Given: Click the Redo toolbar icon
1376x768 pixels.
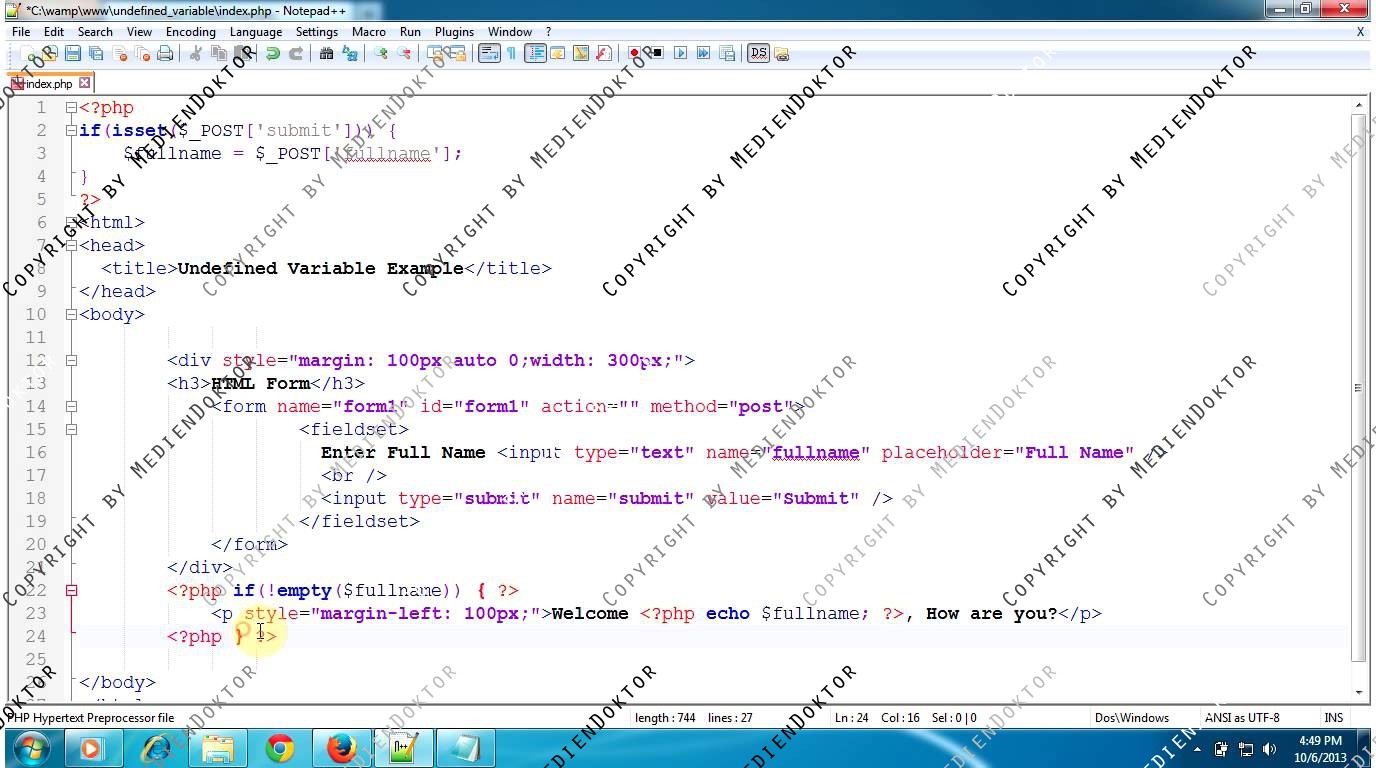Looking at the screenshot, I should point(296,53).
